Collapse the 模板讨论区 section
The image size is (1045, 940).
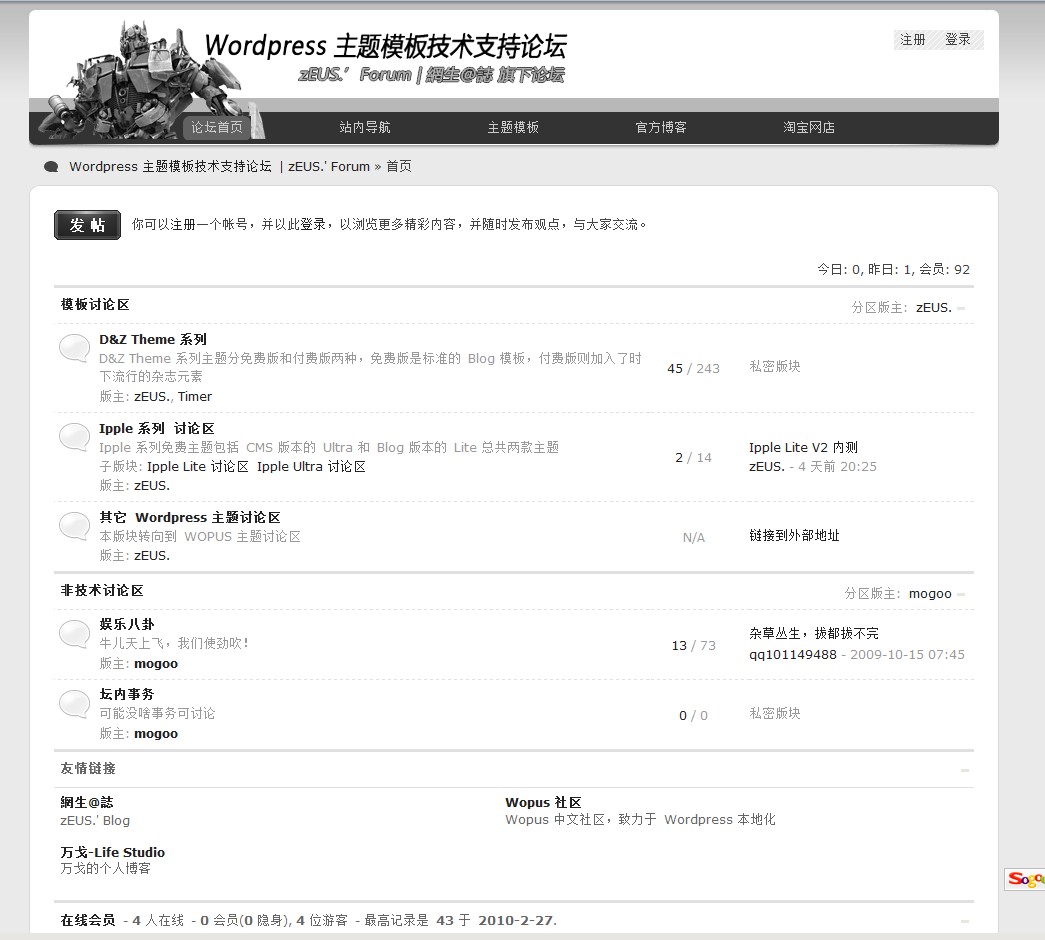coord(961,308)
